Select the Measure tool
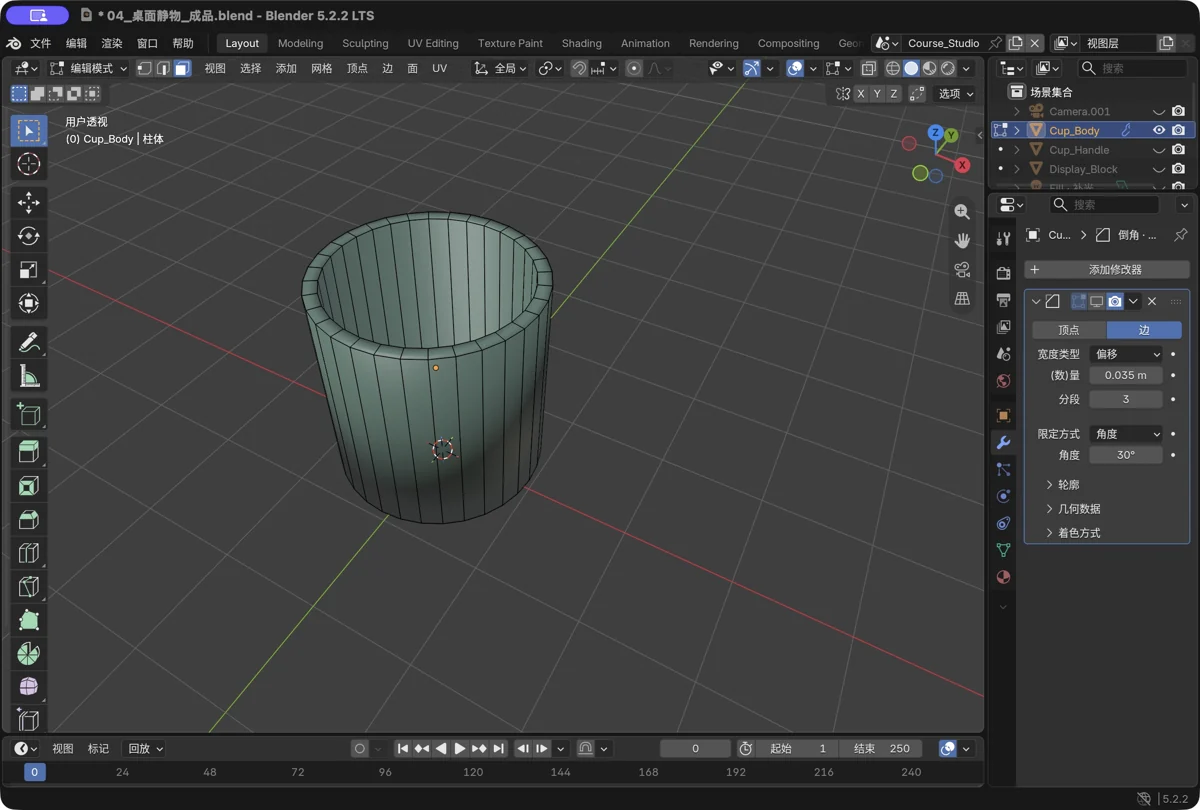 point(28,376)
